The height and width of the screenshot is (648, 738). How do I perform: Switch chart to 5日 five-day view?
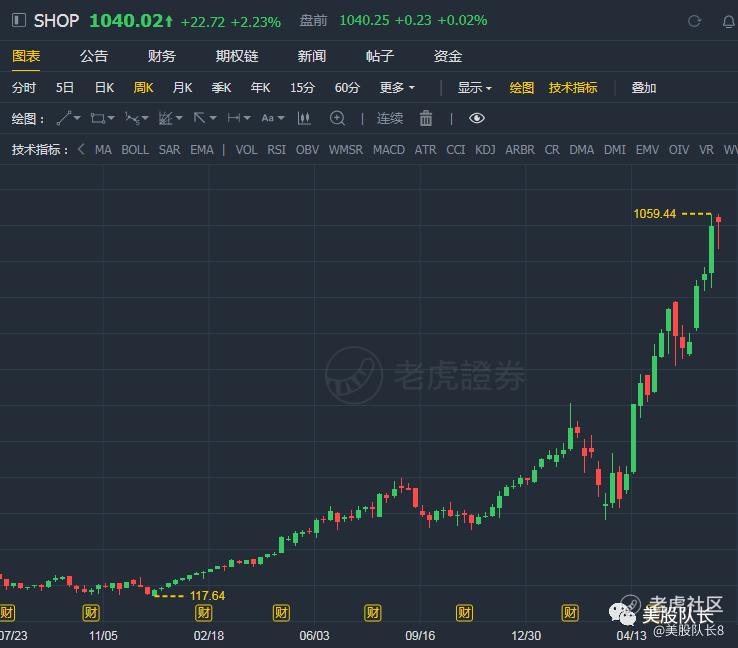pos(64,88)
